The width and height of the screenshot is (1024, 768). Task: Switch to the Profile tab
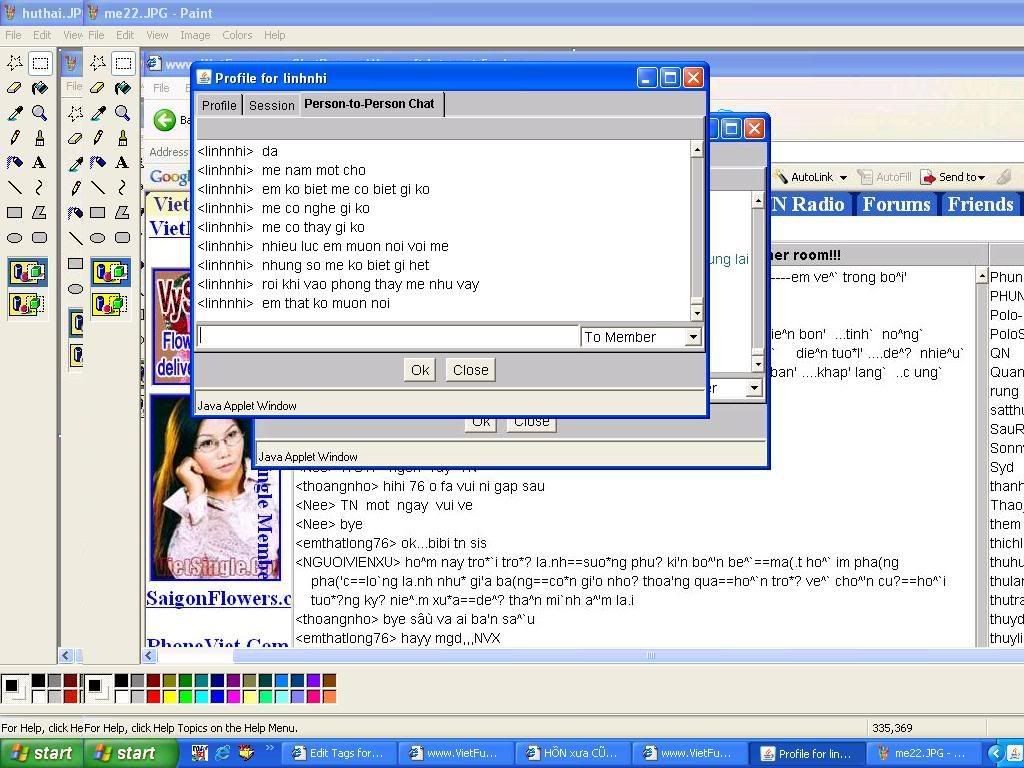219,105
